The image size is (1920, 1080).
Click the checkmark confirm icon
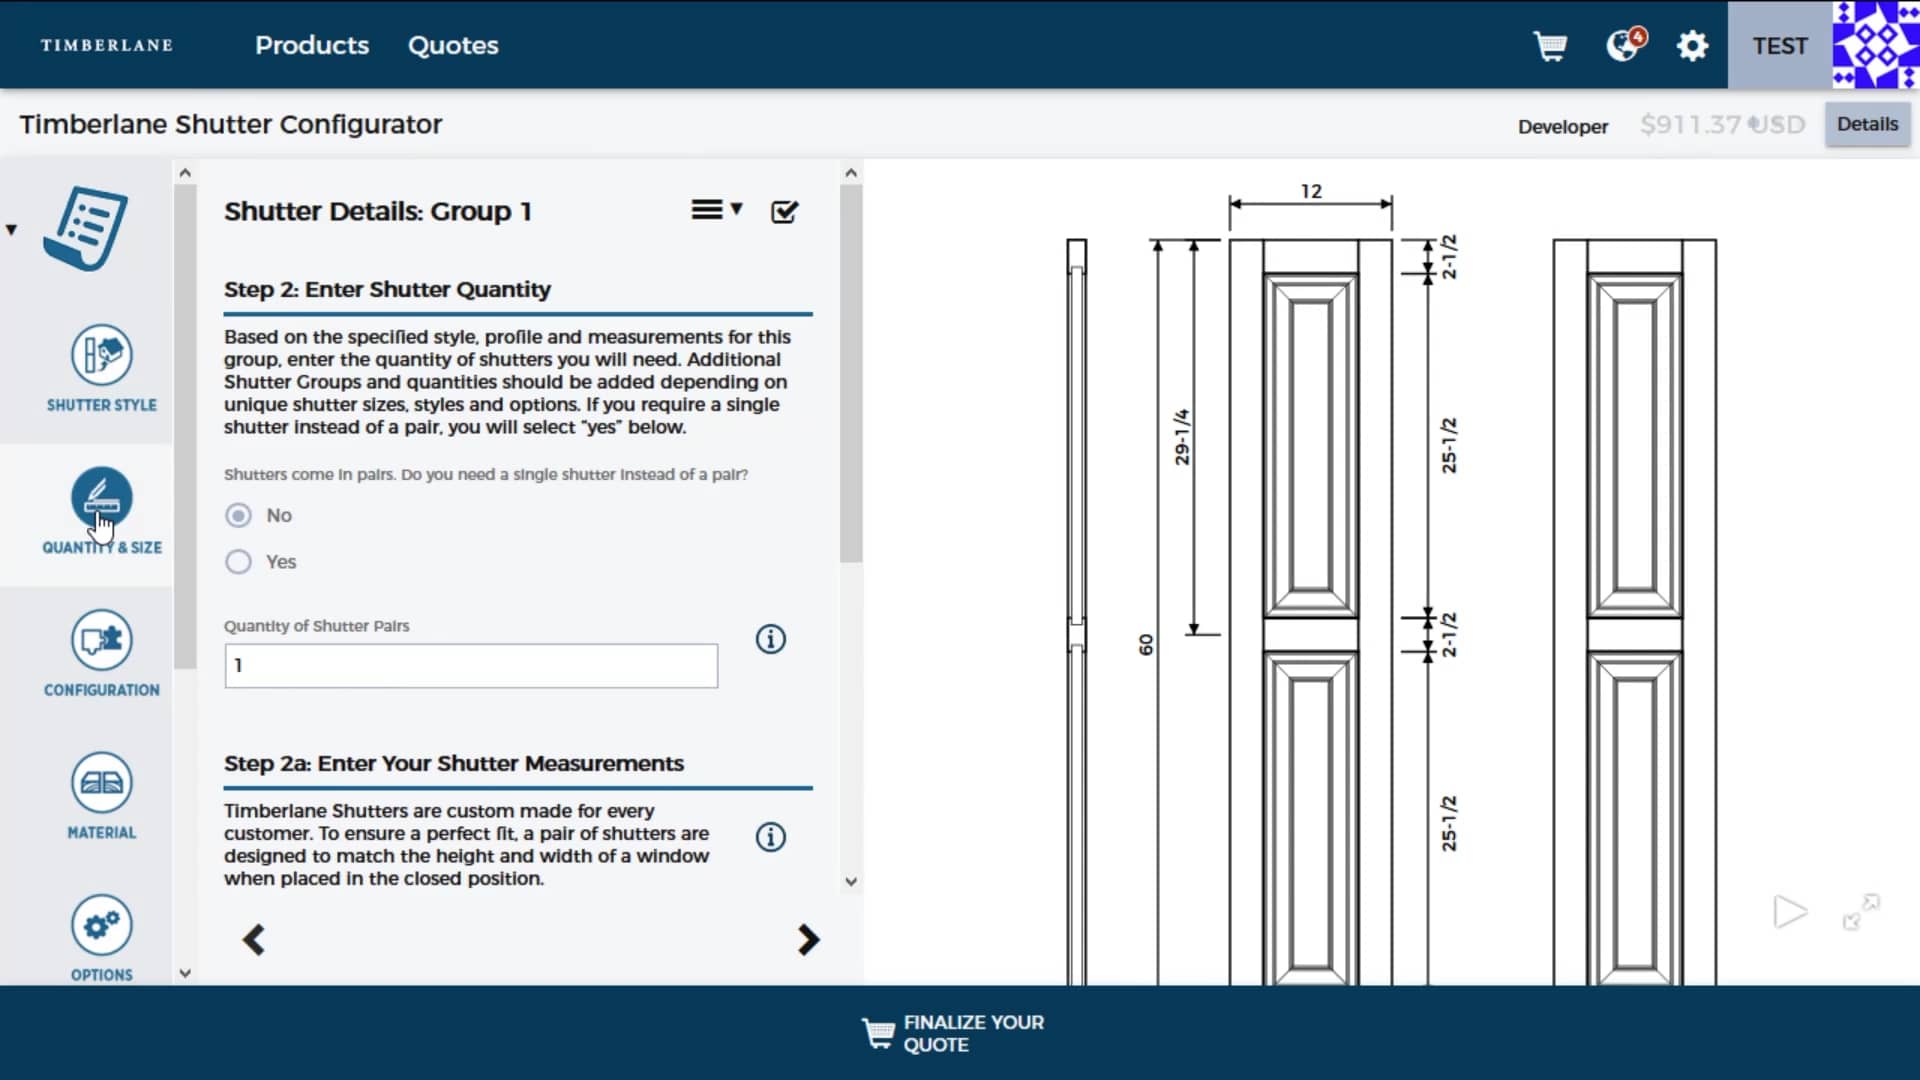pos(785,211)
